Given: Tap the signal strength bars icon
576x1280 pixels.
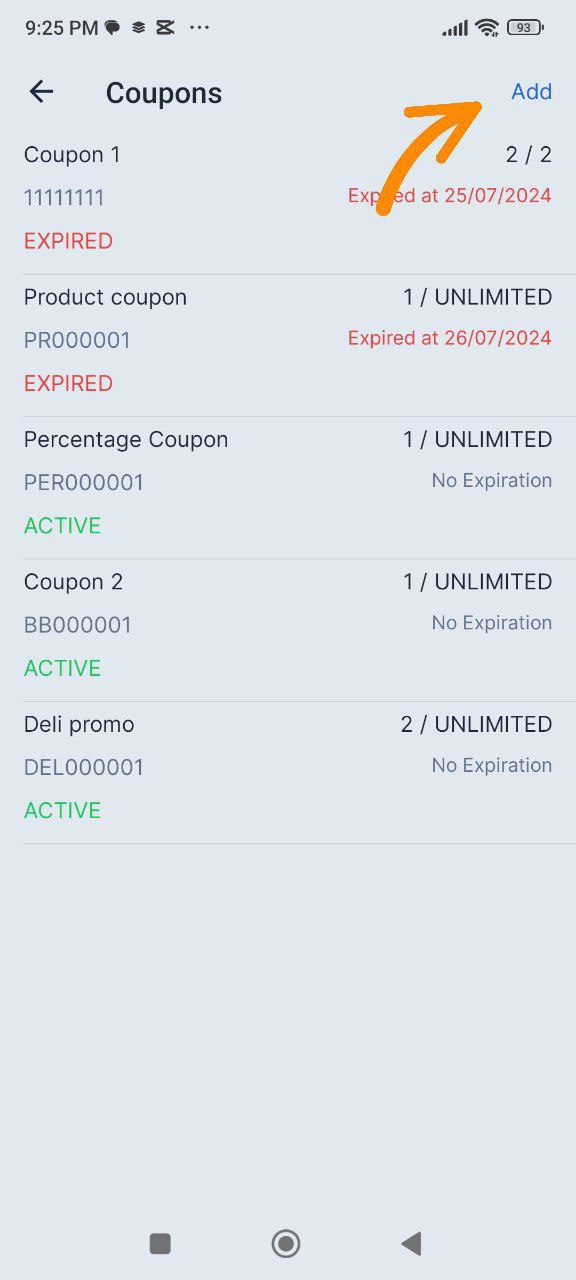Looking at the screenshot, I should (455, 28).
